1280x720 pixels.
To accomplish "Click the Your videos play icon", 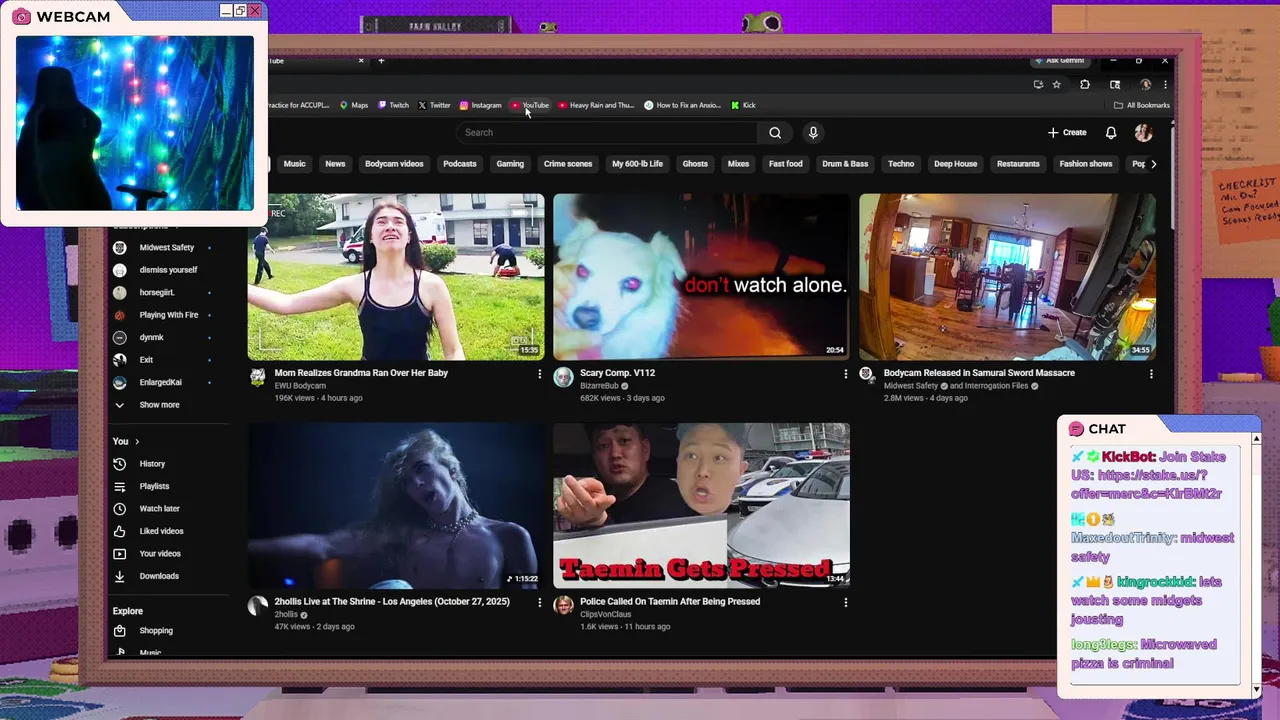I will coord(120,554).
